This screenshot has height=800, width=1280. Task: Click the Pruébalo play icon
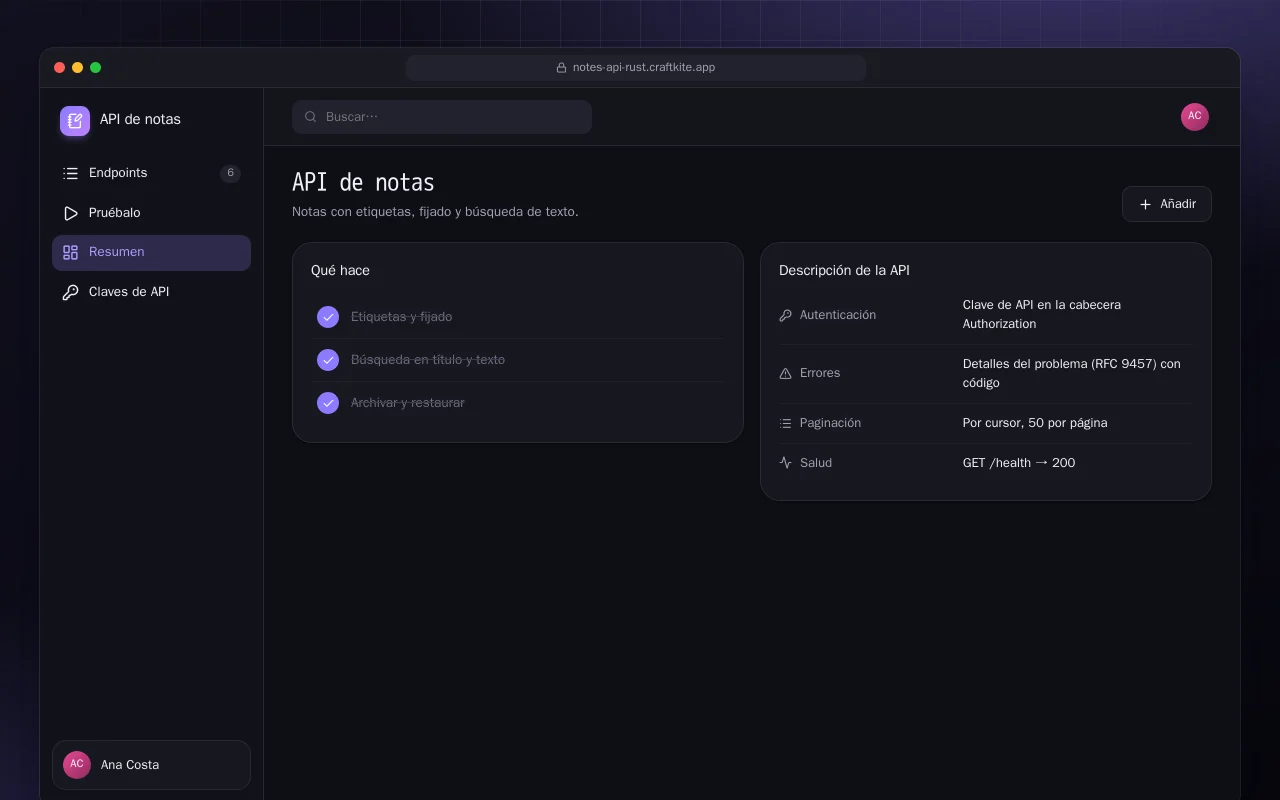pos(70,213)
